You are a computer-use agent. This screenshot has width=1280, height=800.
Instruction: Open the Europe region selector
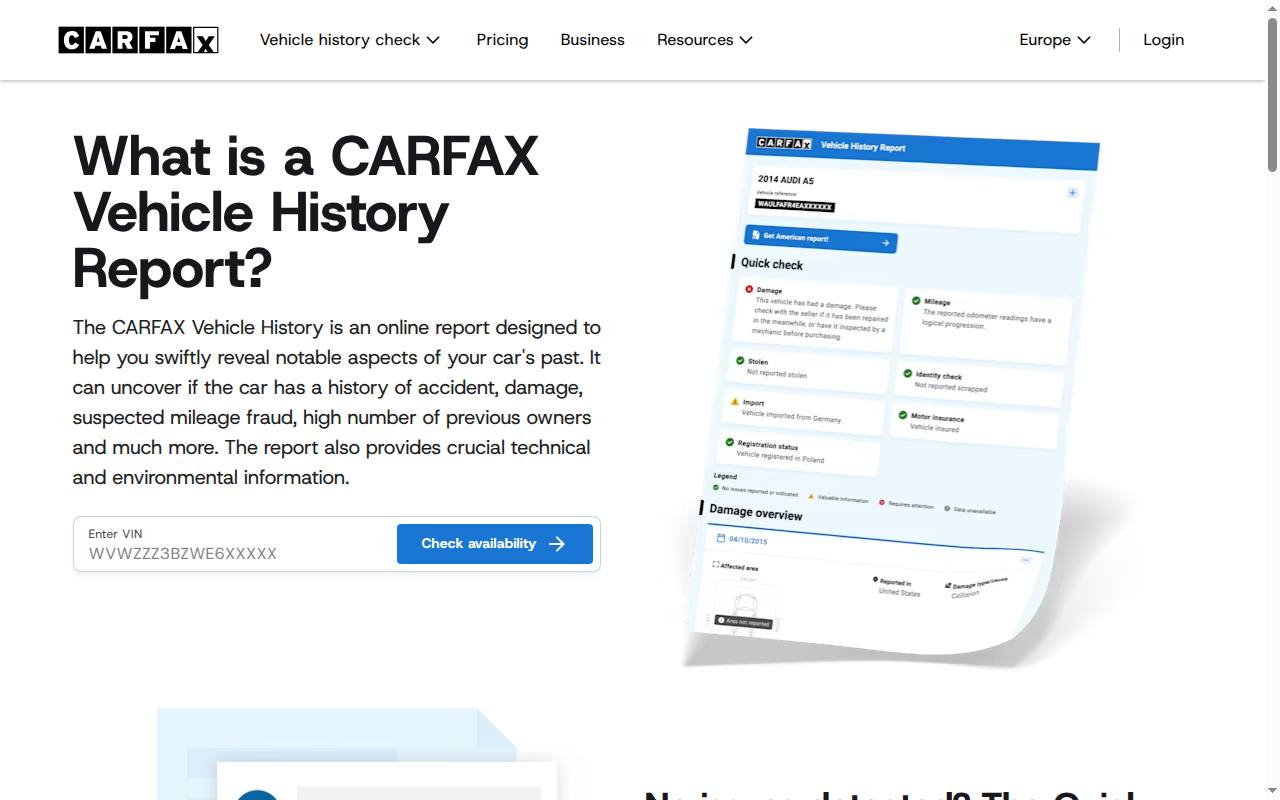(1055, 40)
